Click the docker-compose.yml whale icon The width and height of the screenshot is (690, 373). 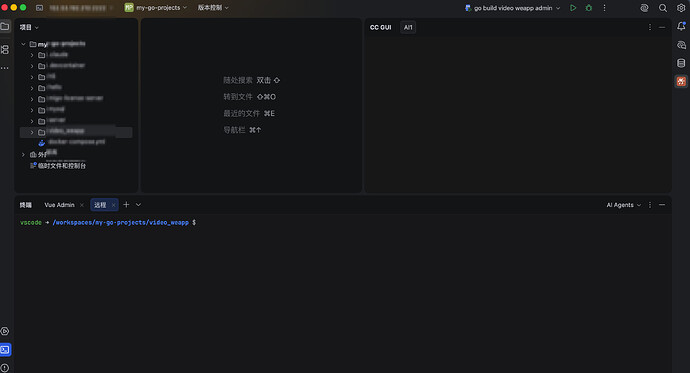pos(42,143)
